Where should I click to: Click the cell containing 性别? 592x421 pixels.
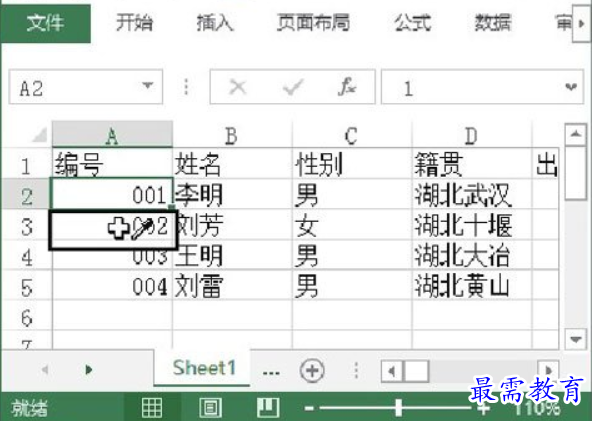click(x=352, y=163)
